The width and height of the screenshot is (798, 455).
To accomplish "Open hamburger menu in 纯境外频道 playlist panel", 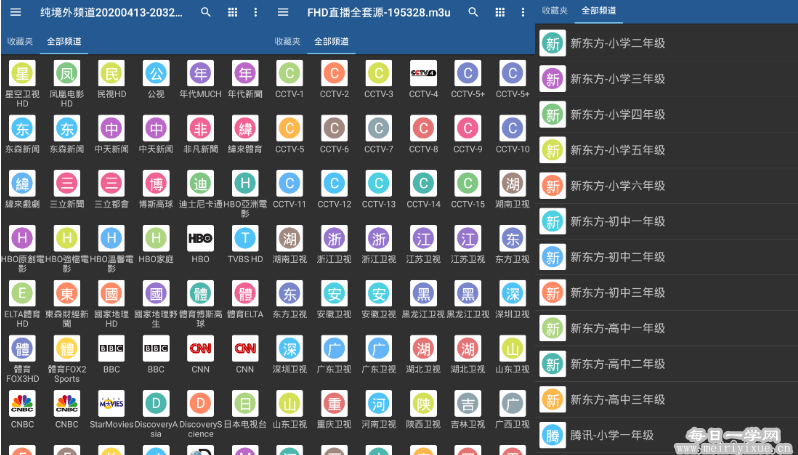I will pos(16,12).
